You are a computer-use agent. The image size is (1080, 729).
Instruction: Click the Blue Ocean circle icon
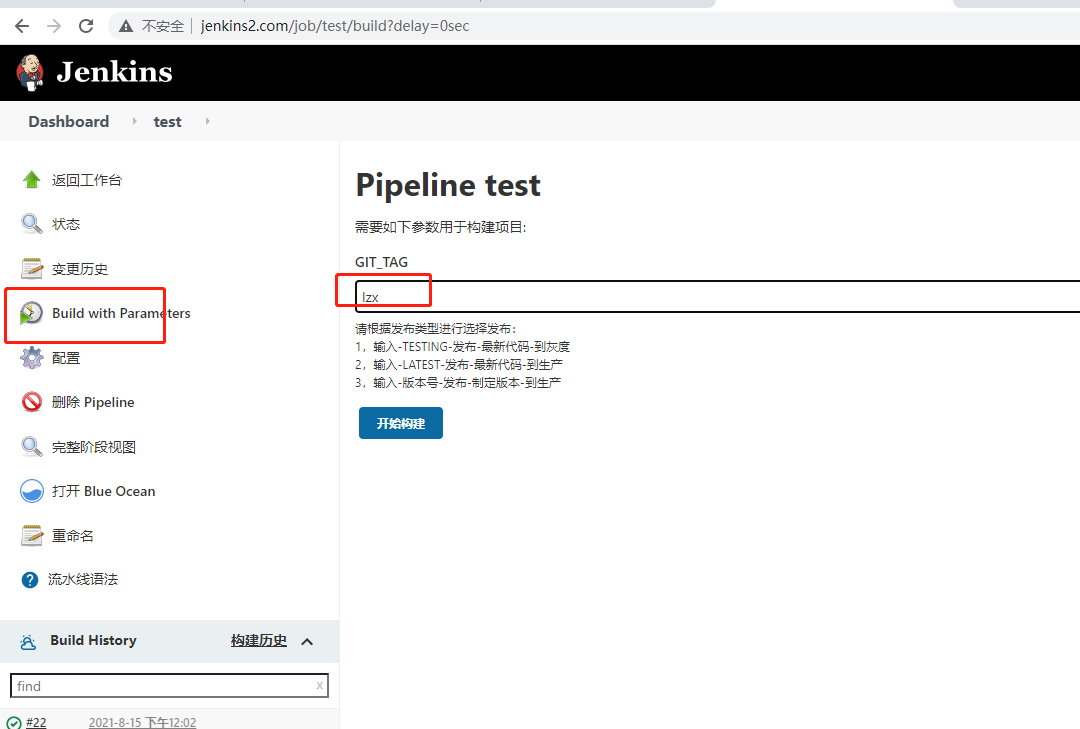pyautogui.click(x=32, y=491)
